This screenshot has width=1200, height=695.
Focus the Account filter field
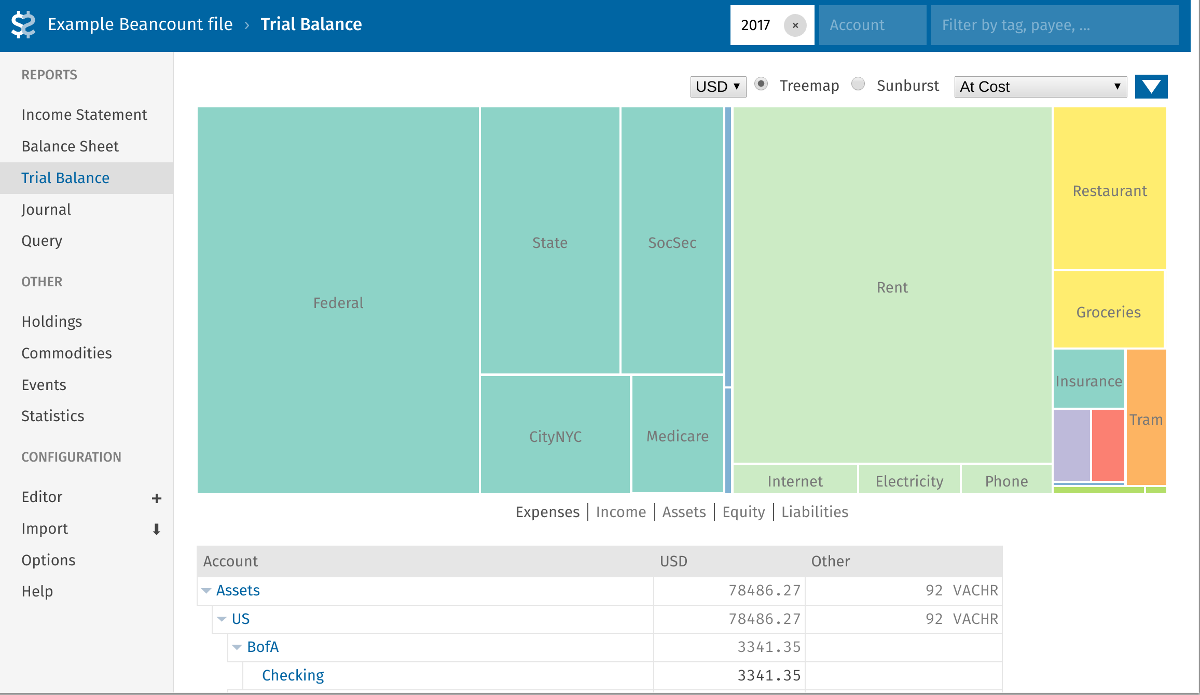[x=872, y=26]
